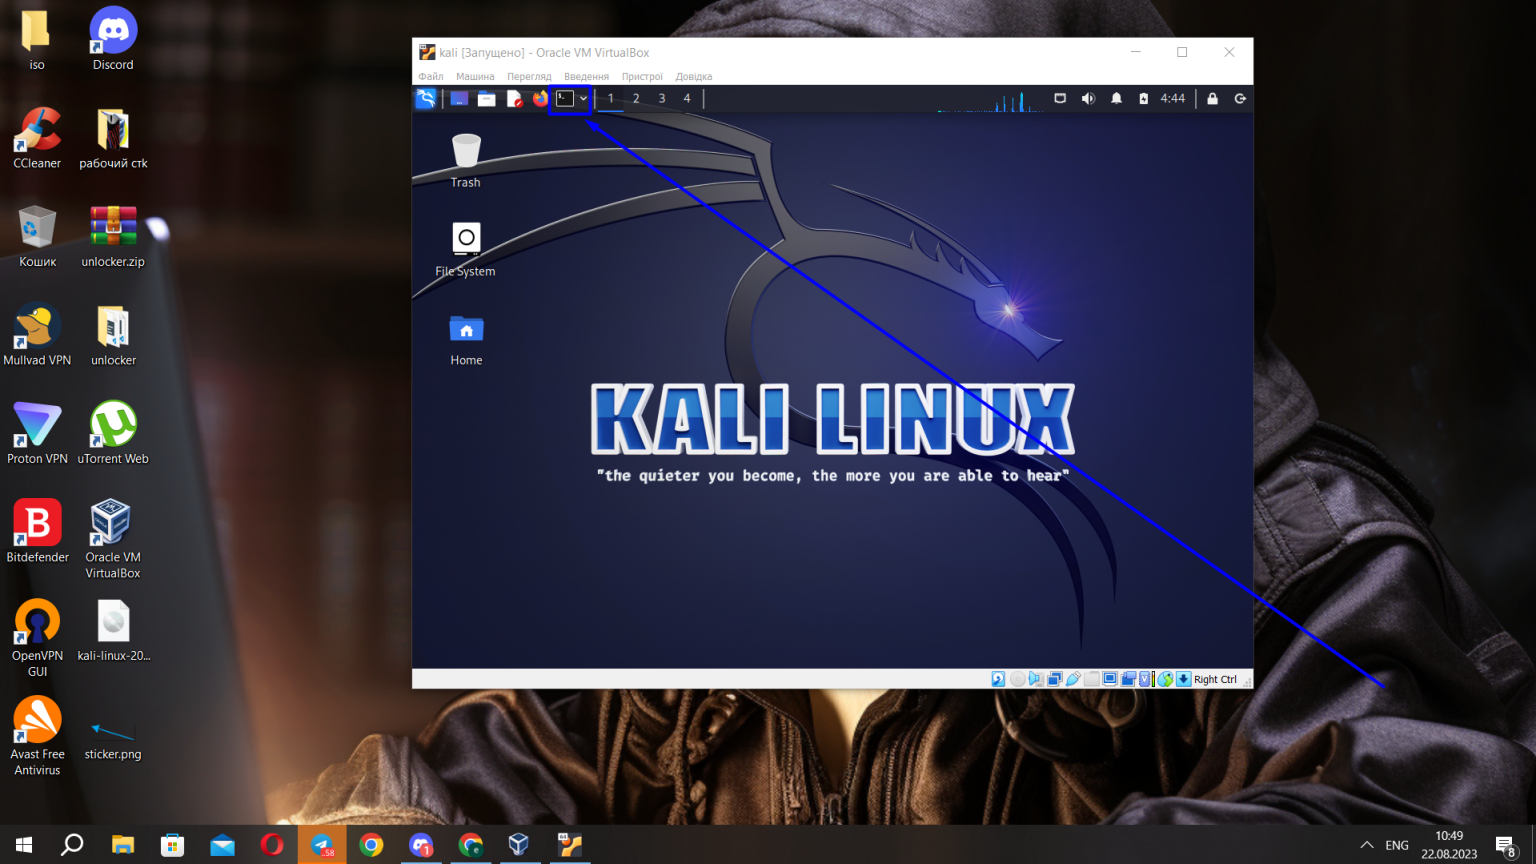This screenshot has height=864, width=1536.
Task: Open the terminal emulator from the panel
Action: [x=565, y=98]
